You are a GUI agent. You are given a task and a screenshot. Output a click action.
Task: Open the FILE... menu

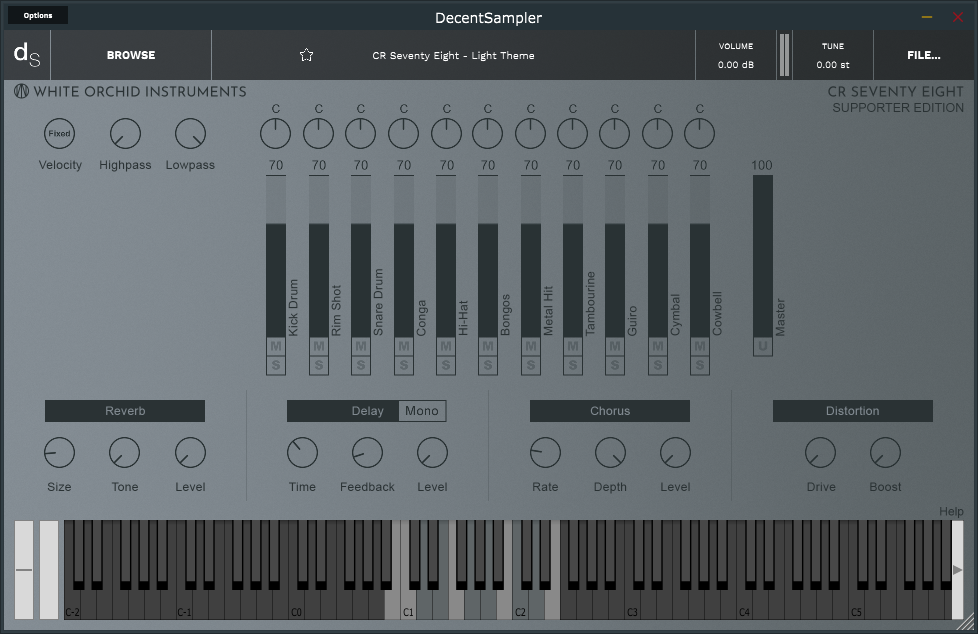tap(924, 55)
